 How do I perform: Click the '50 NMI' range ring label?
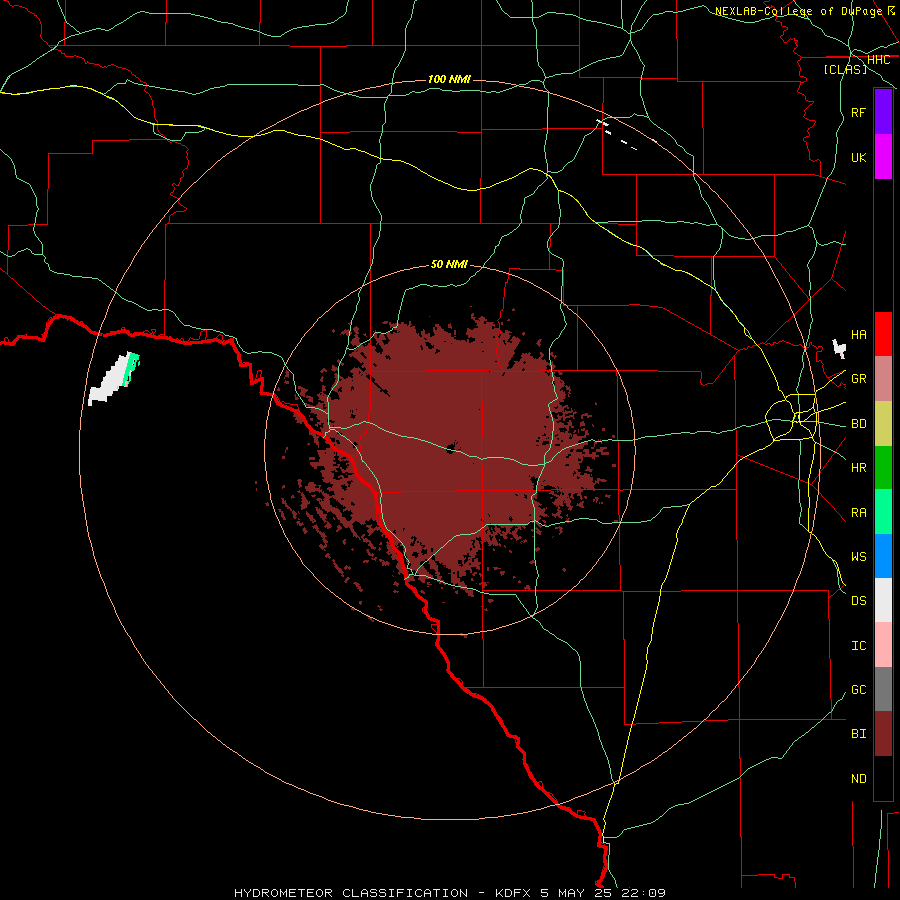(x=449, y=264)
